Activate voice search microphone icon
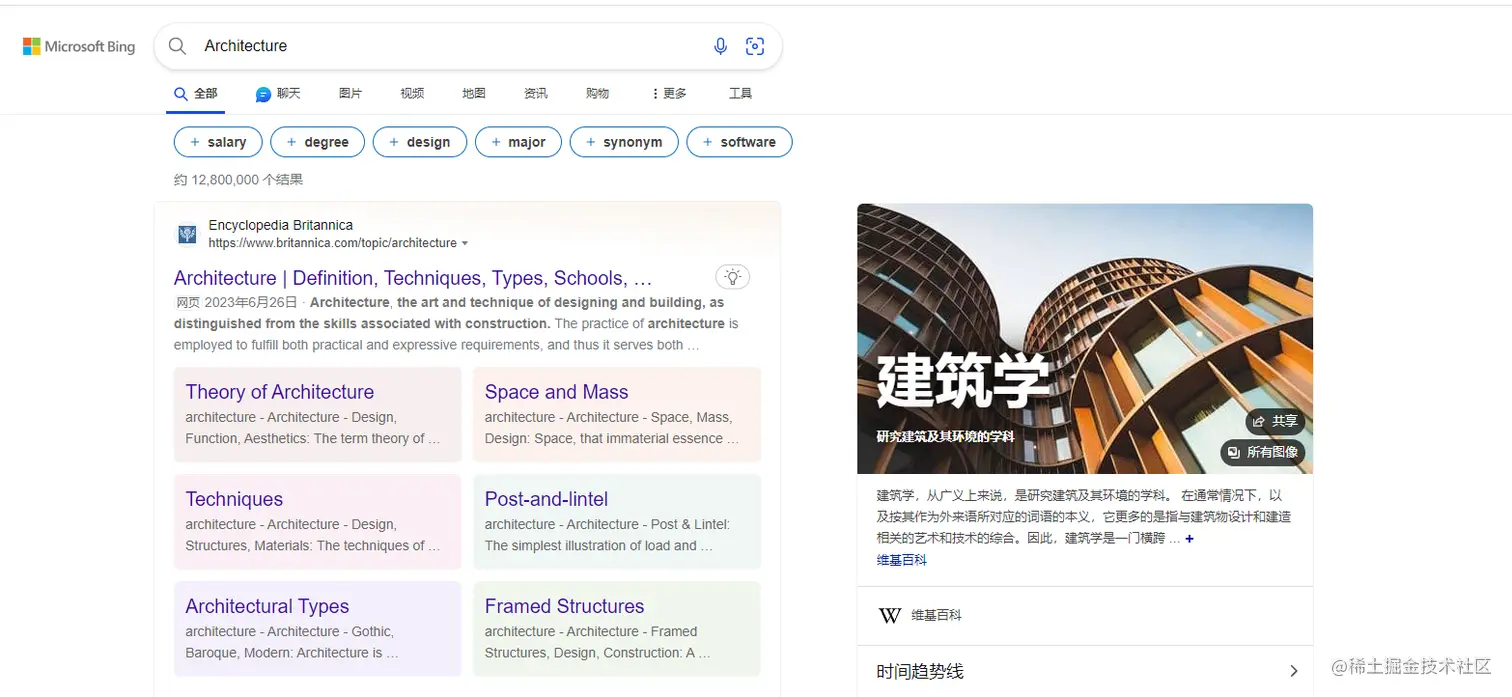Image resolution: width=1512 pixels, height=697 pixels. pyautogui.click(x=720, y=46)
